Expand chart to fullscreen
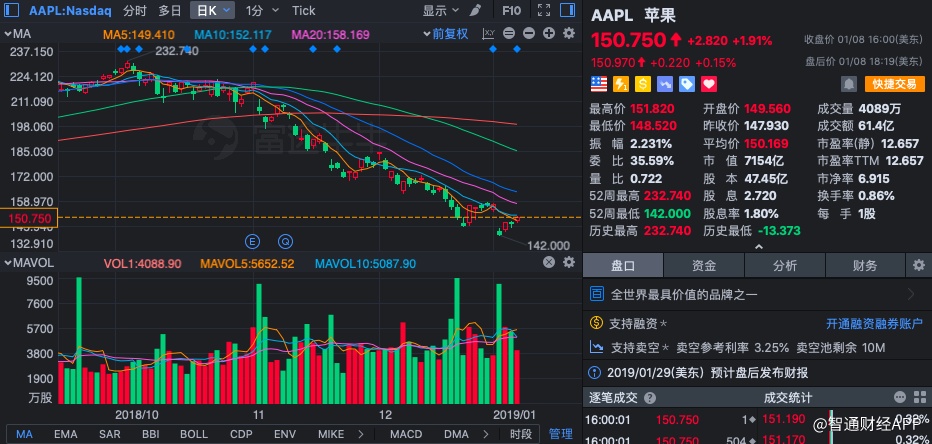 543,10
